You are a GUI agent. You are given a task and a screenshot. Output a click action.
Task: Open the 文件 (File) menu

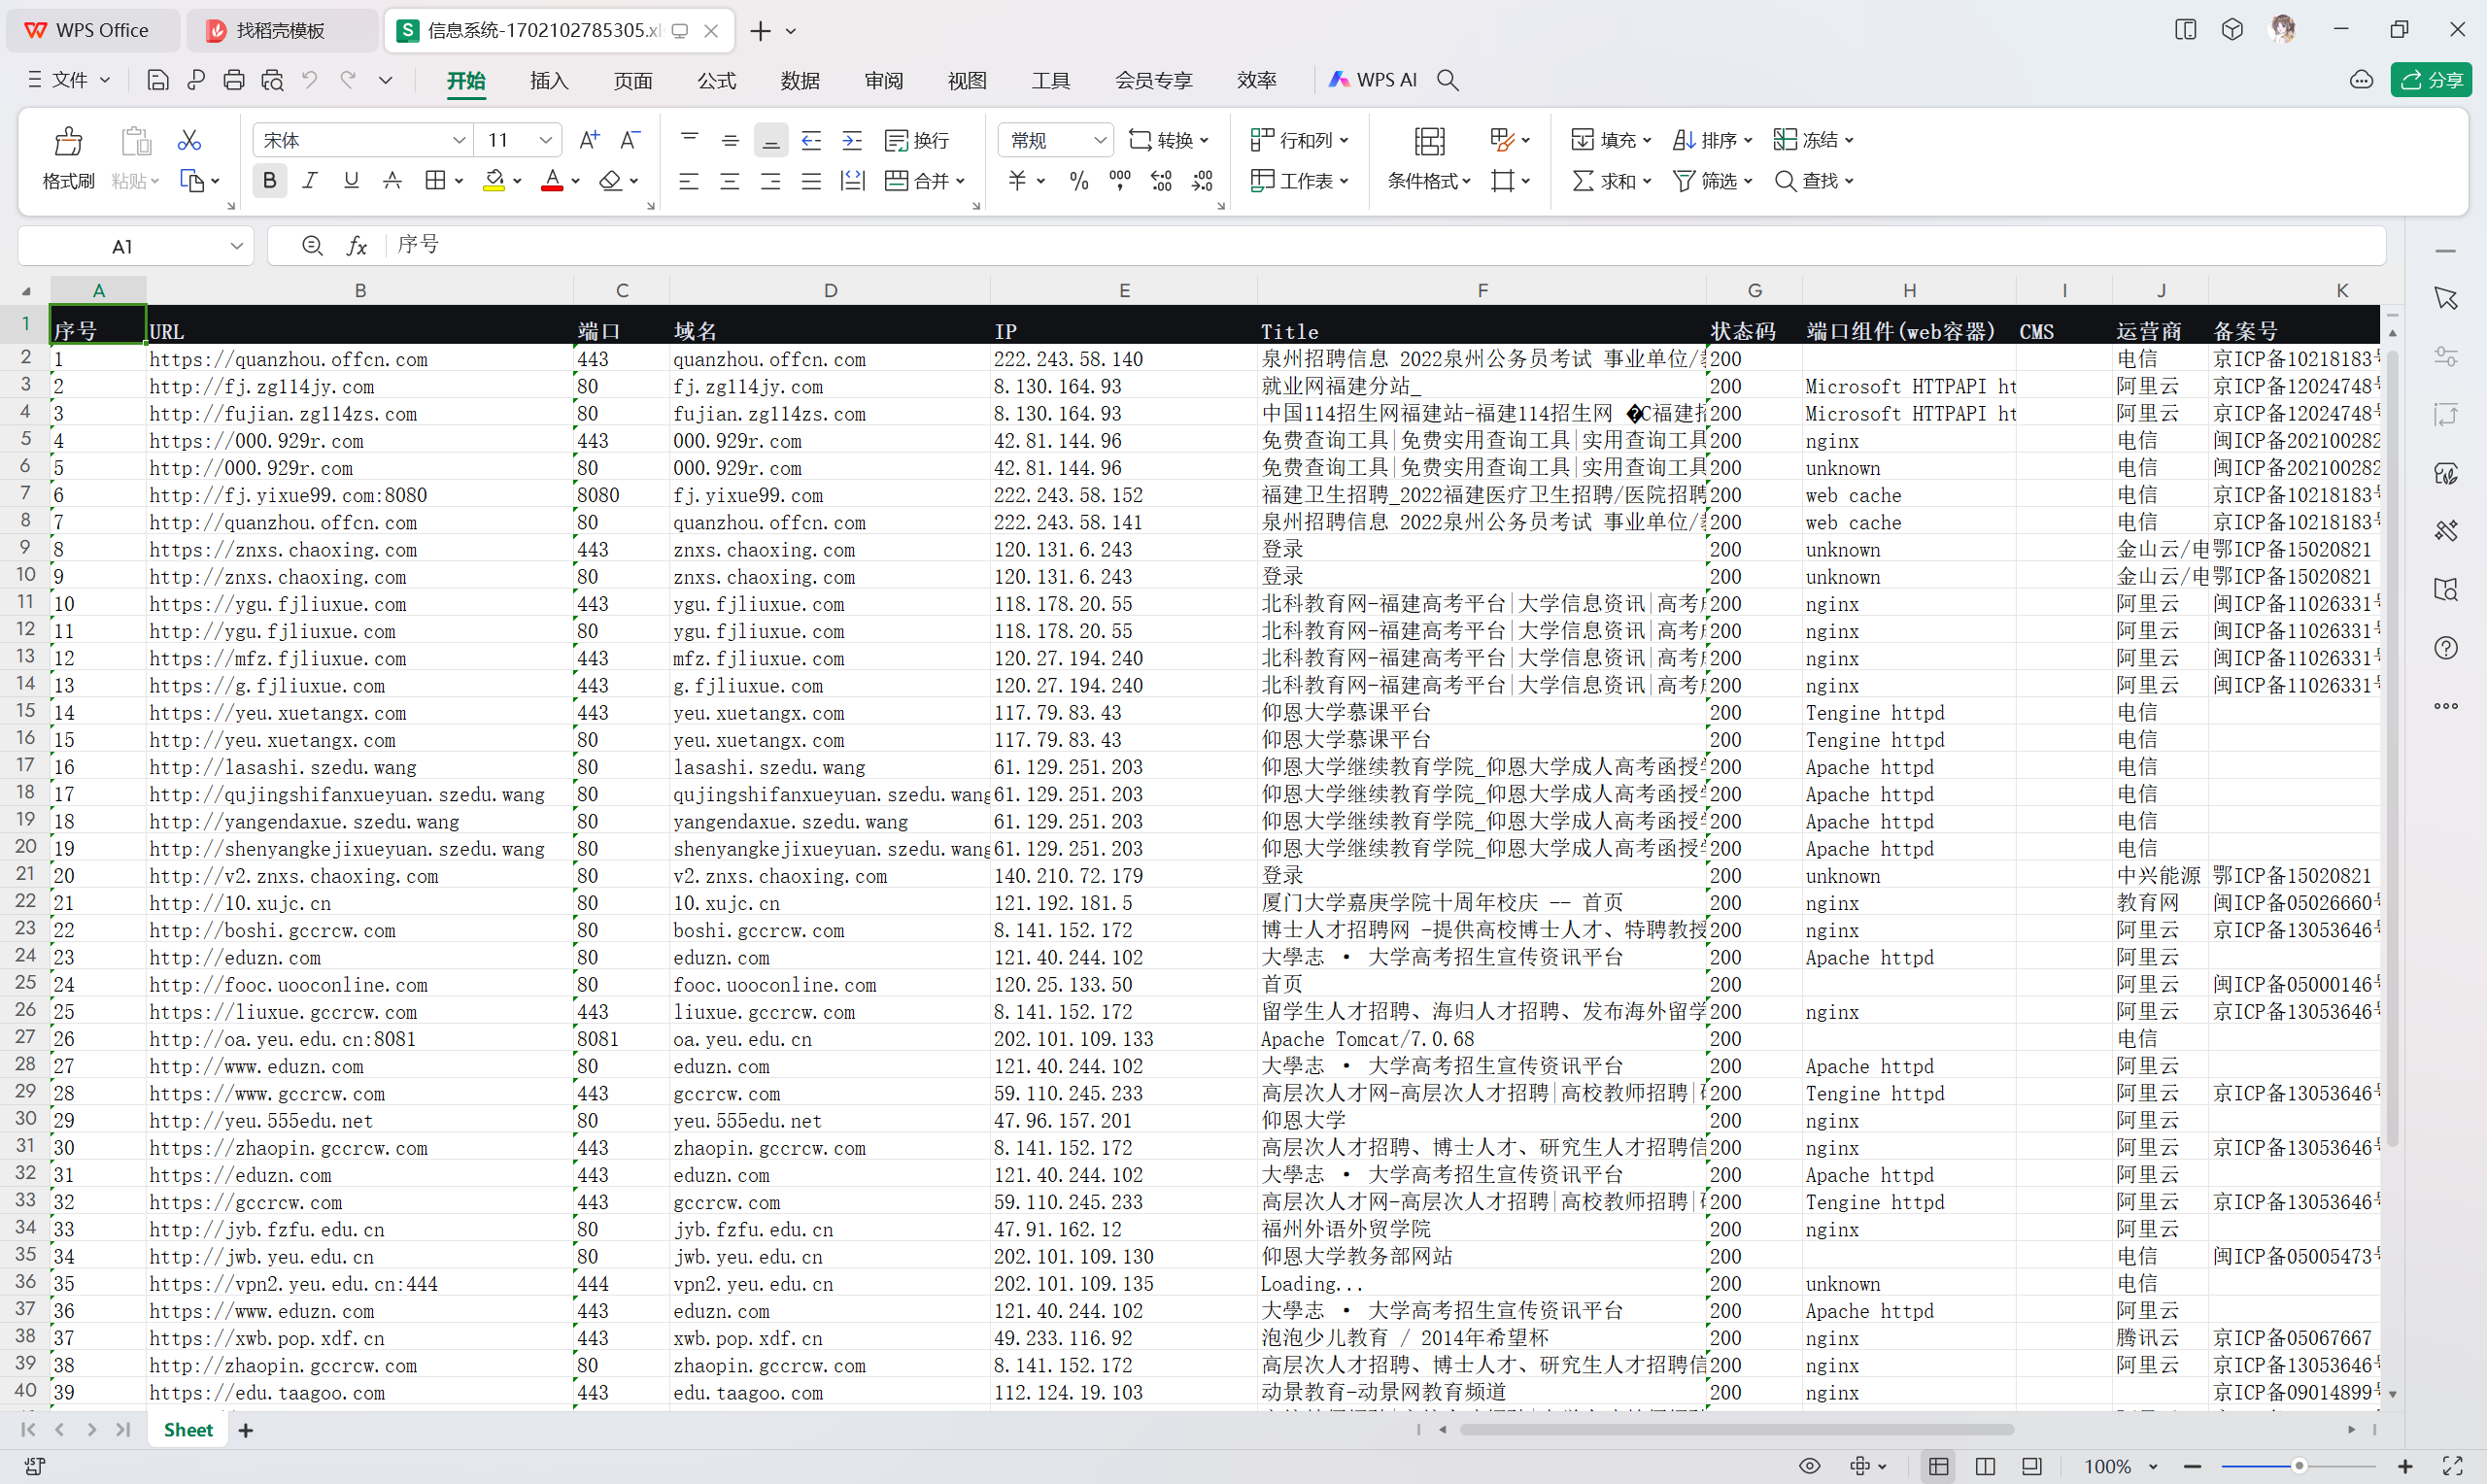[x=68, y=80]
